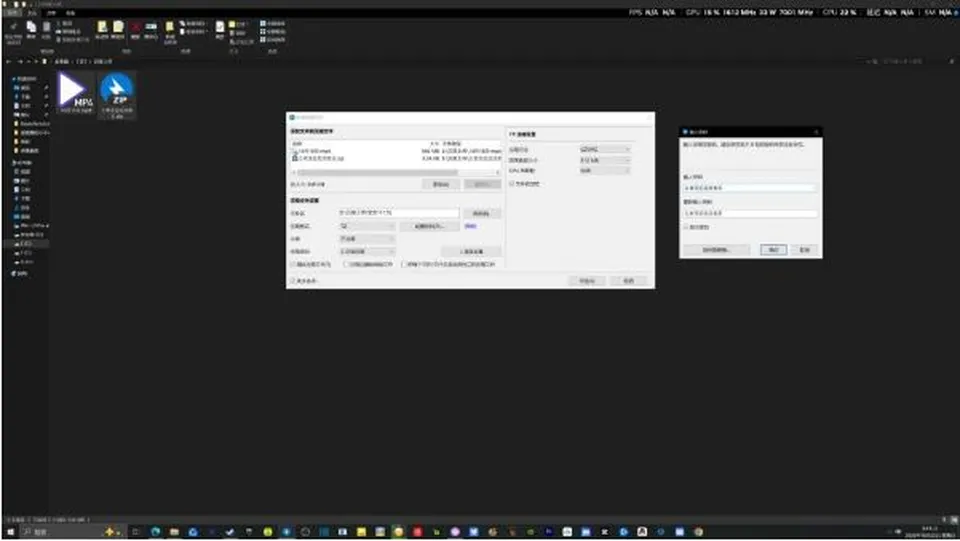Screen dimensions: 960x541
Task: Click the OK button in the password dialog
Action: point(773,250)
